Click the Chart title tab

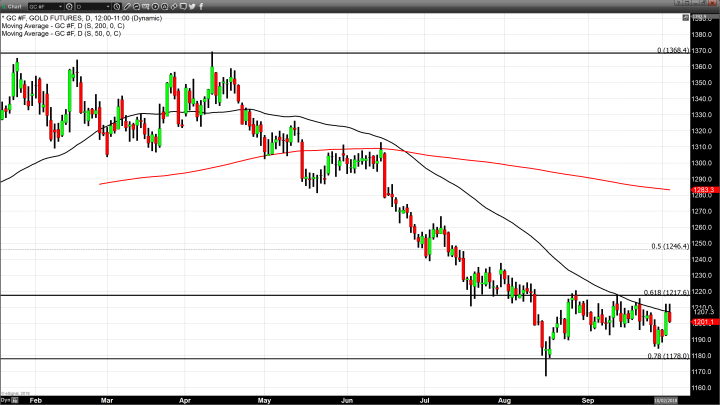[x=14, y=5]
